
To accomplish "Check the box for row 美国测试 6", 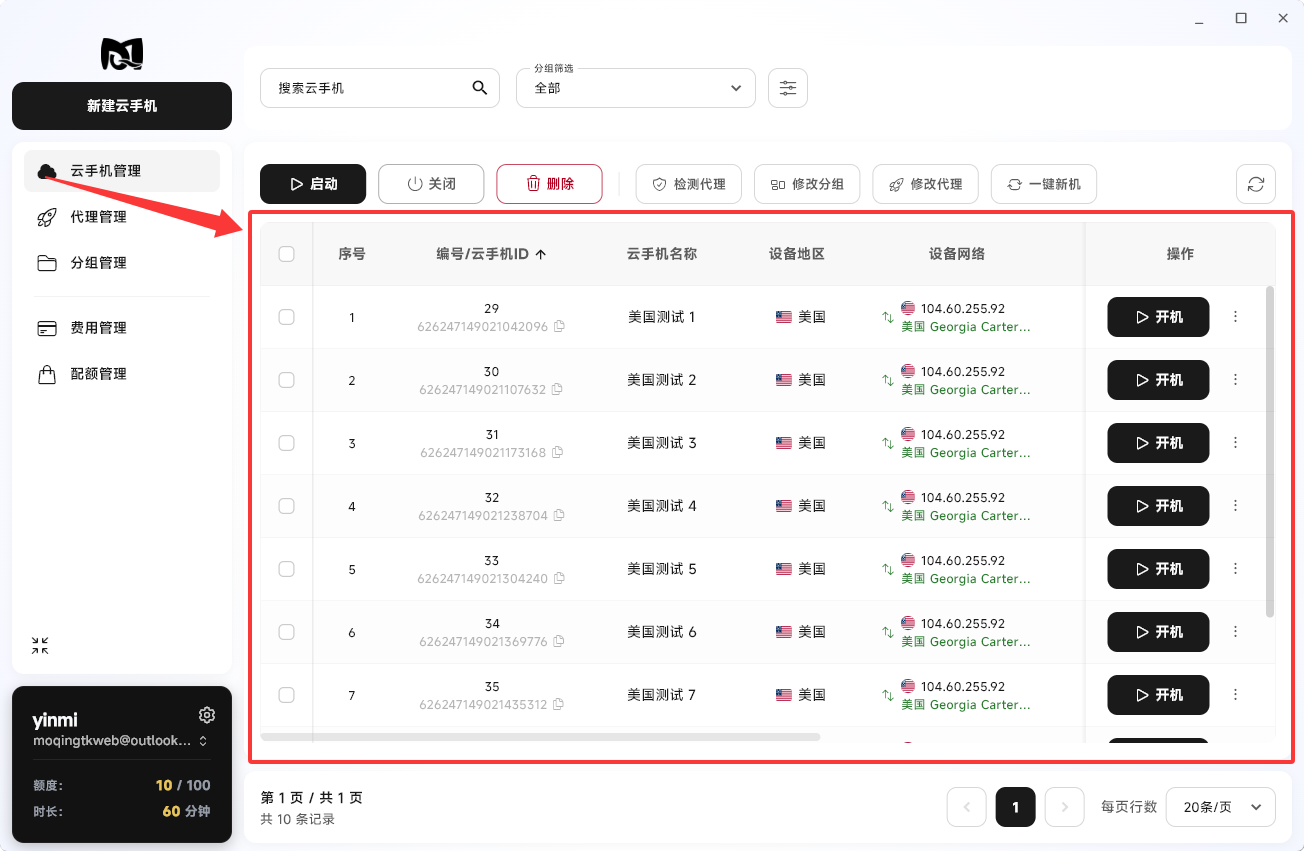I will [286, 632].
